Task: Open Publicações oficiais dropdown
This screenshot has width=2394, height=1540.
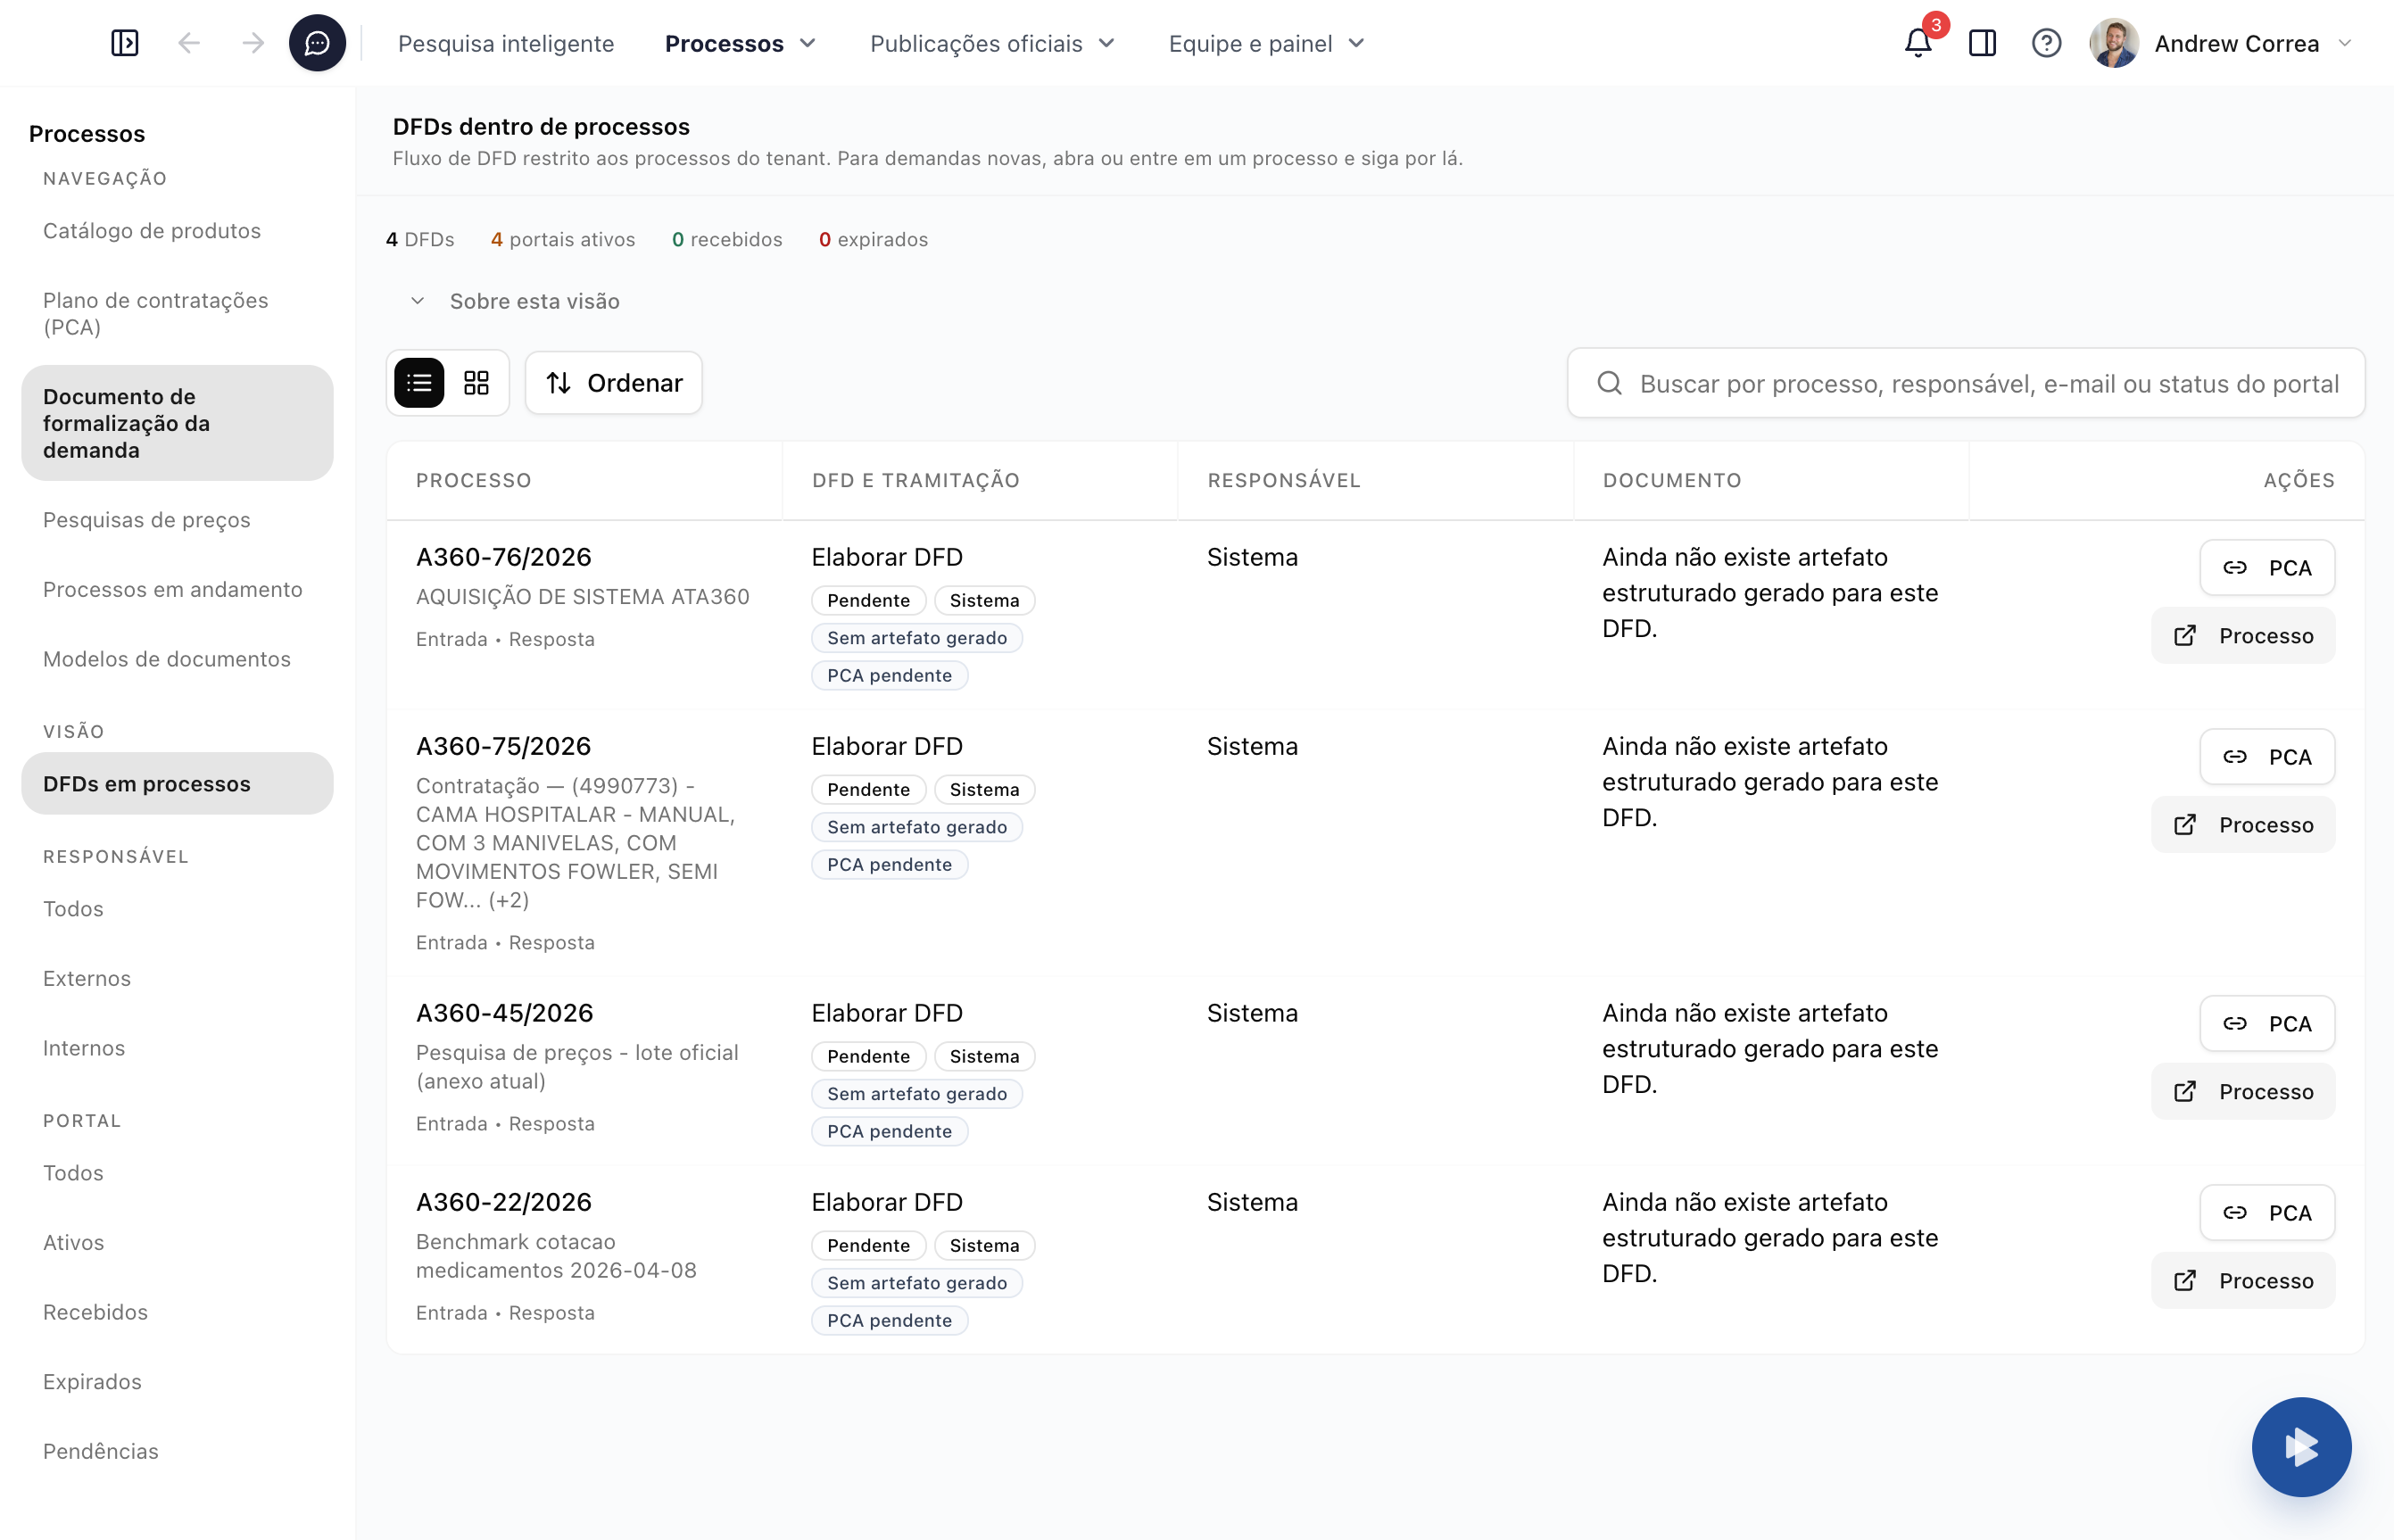Action: [992, 43]
